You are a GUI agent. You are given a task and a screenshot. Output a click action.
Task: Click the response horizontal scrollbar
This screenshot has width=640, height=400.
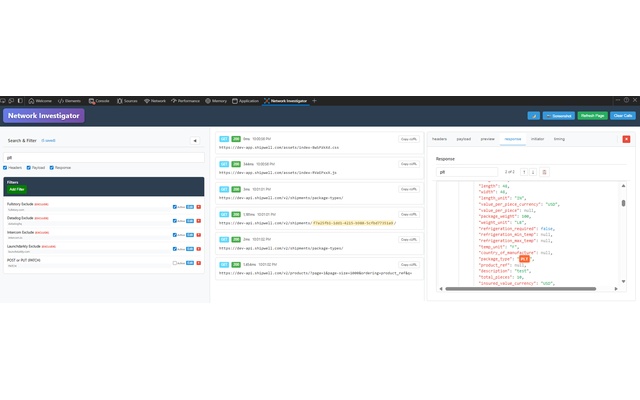(x=520, y=289)
